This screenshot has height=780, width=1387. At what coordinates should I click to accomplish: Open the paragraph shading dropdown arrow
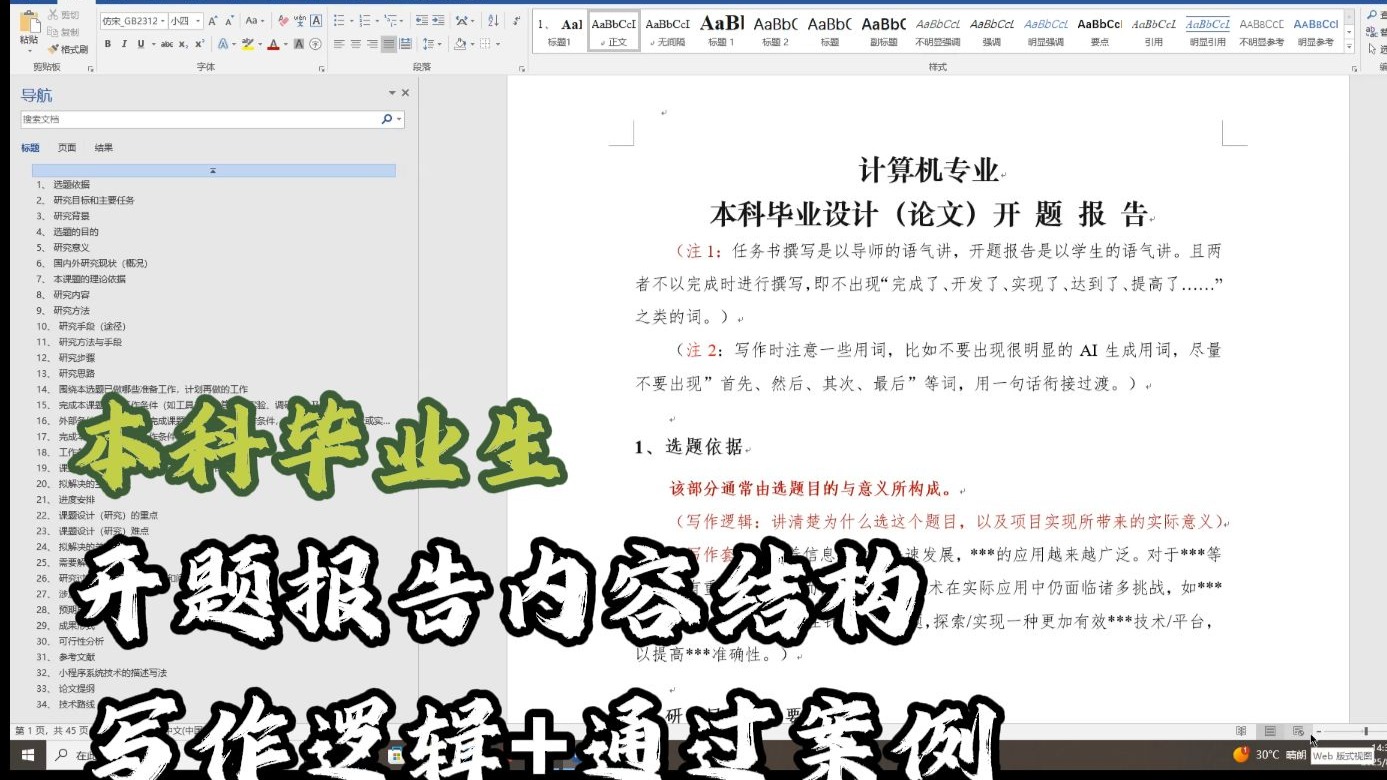(x=472, y=44)
